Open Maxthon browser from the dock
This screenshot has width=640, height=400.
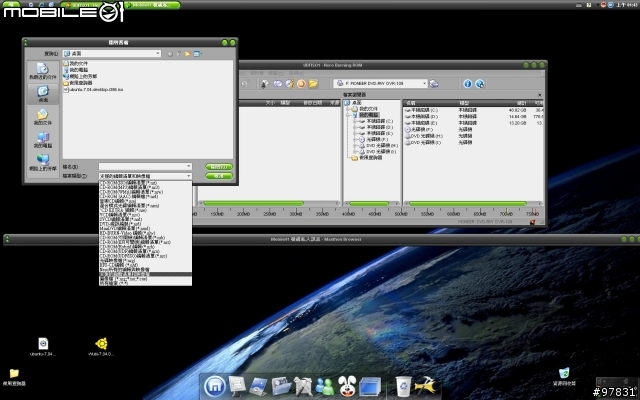(215, 386)
